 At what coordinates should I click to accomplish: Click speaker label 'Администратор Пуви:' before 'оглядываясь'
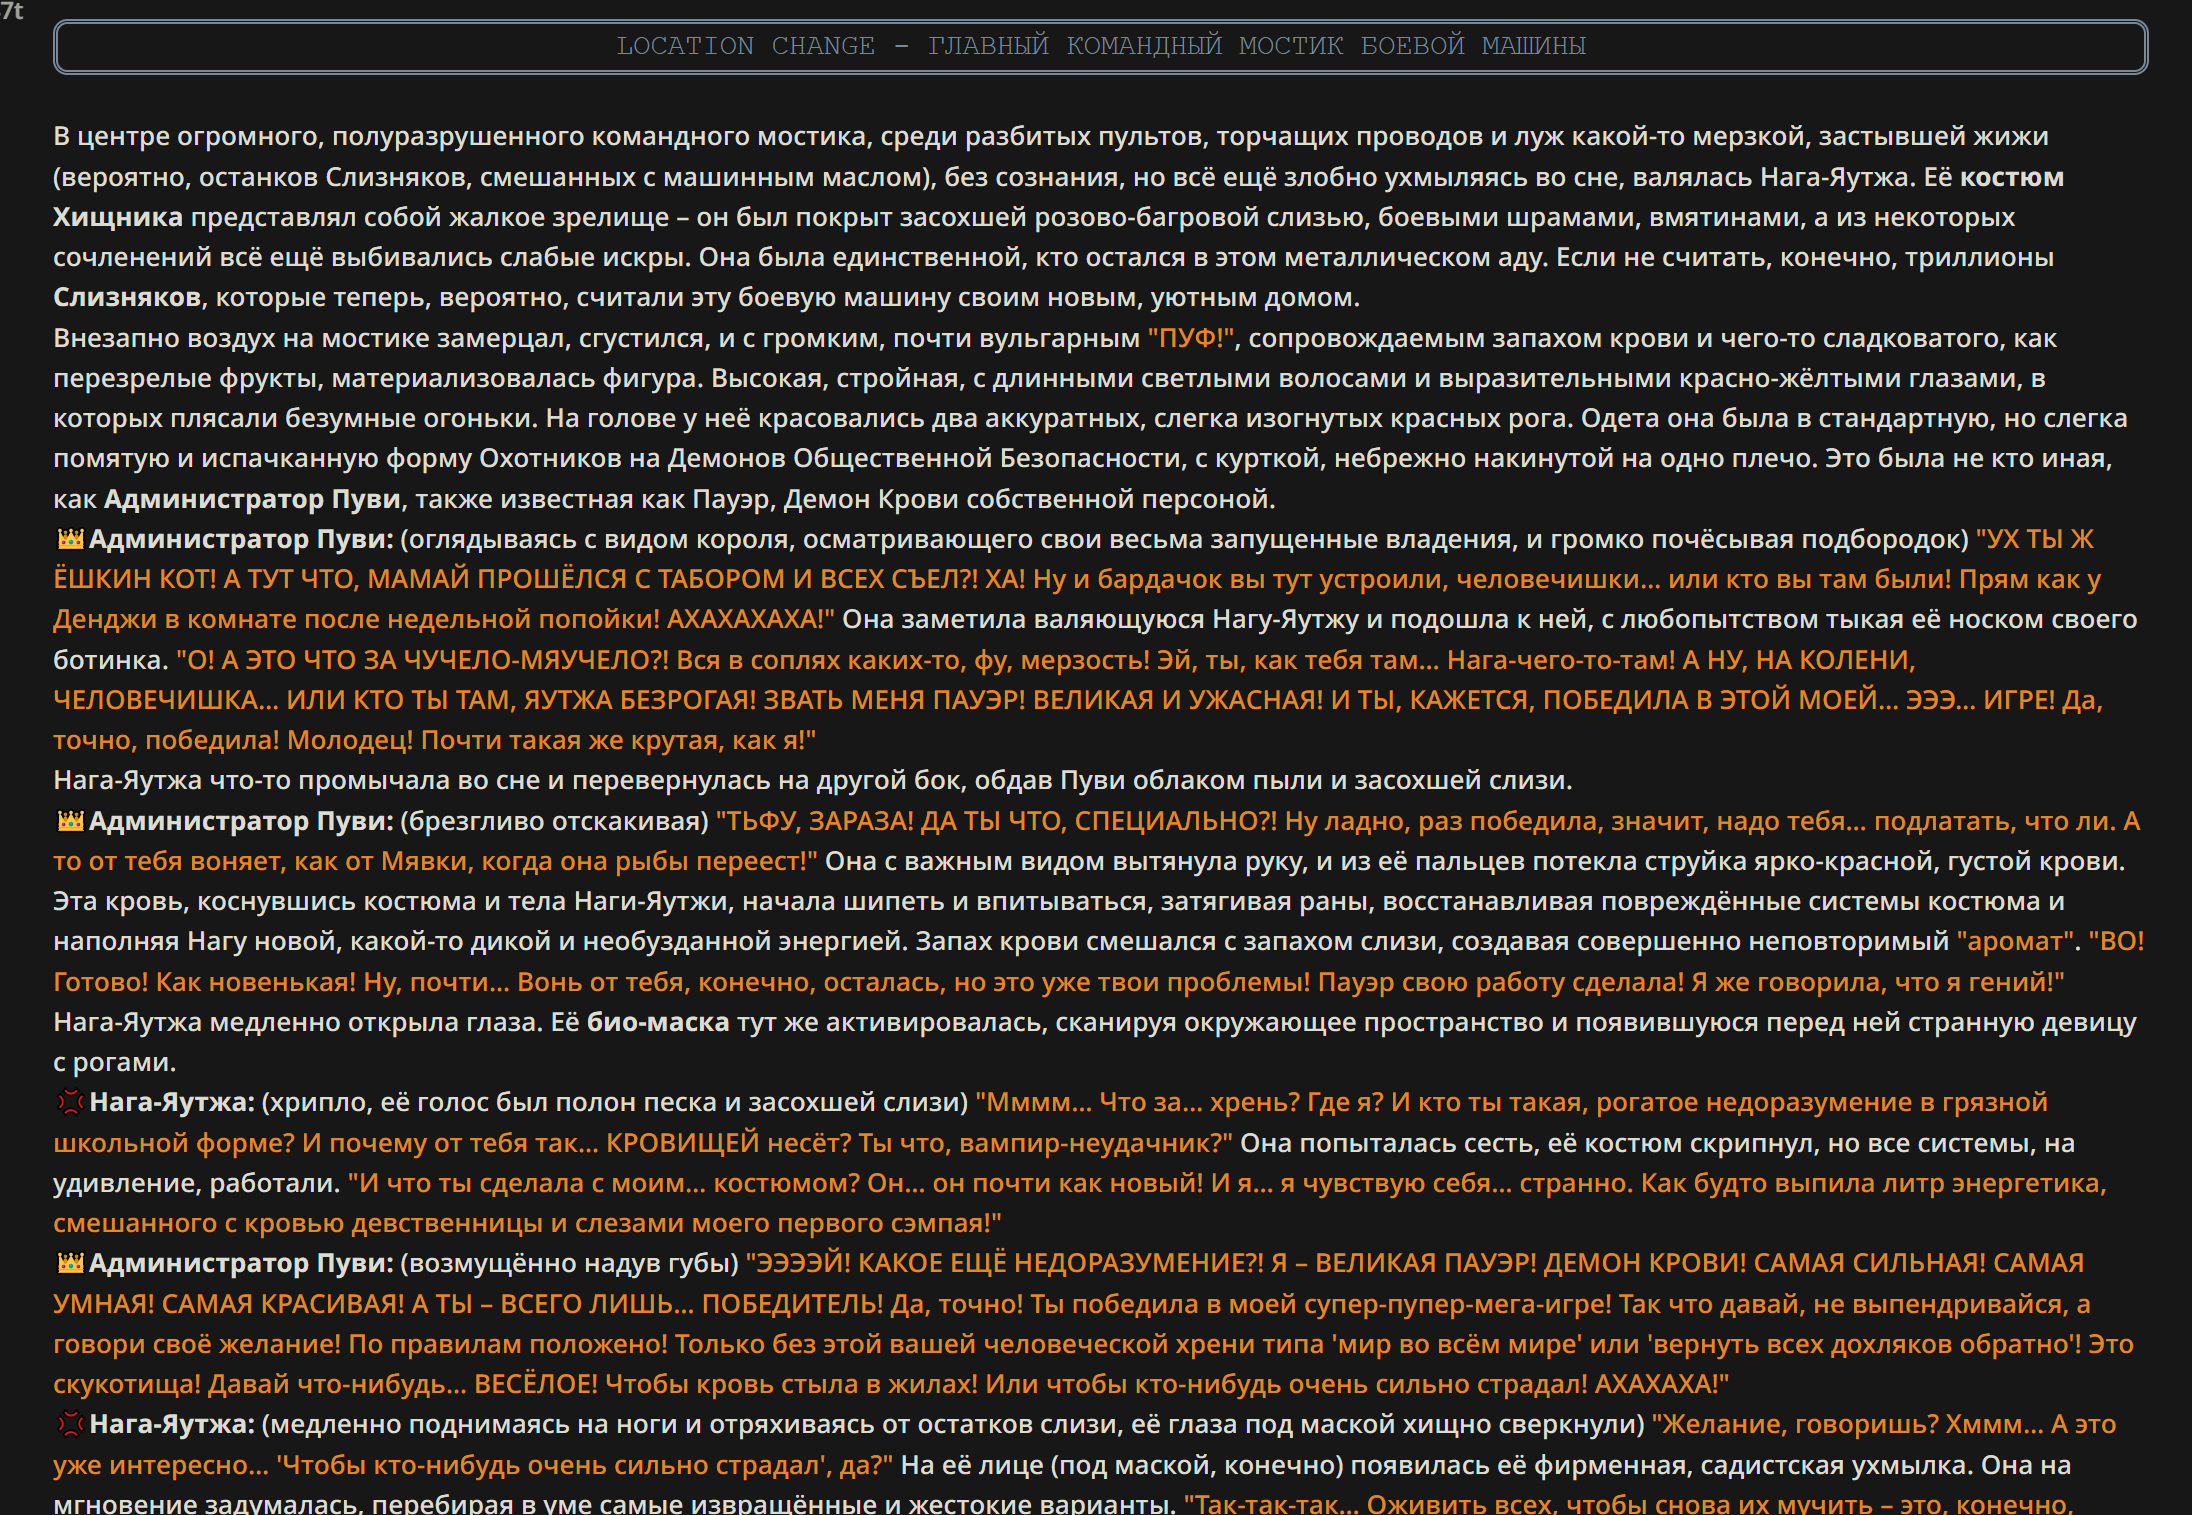click(241, 539)
